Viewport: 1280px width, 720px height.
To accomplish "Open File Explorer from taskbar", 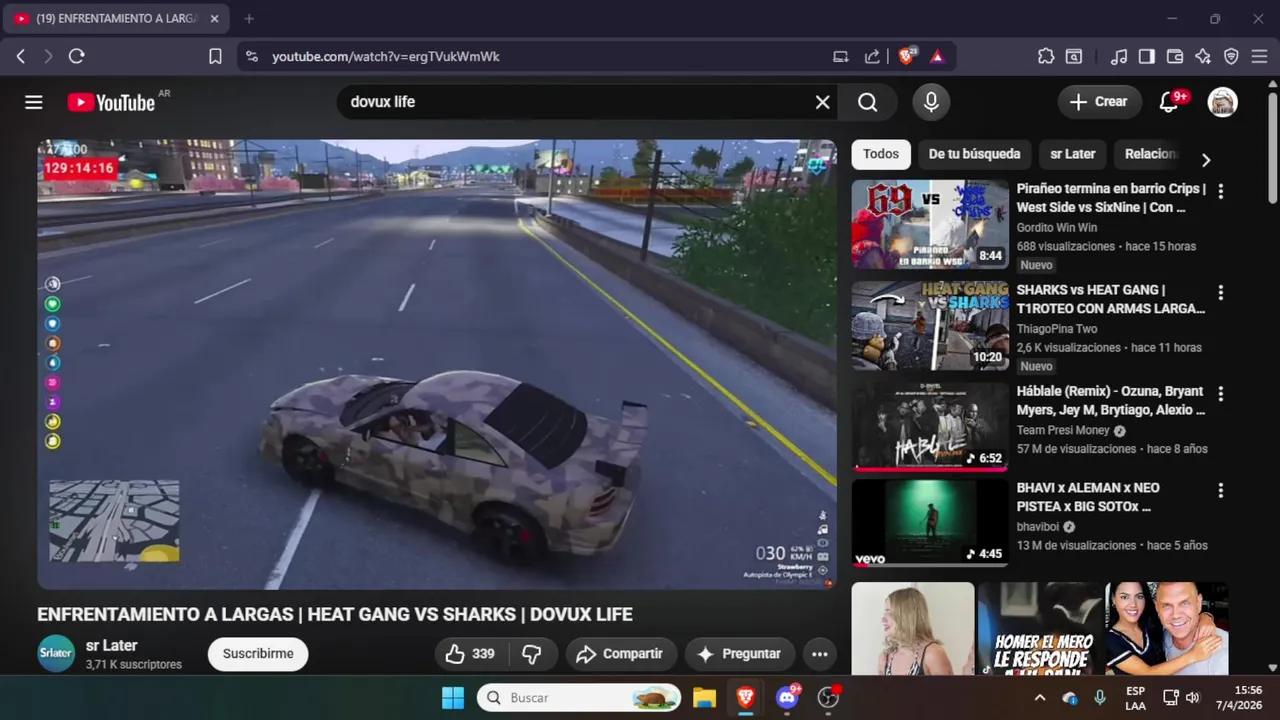I will click(704, 698).
